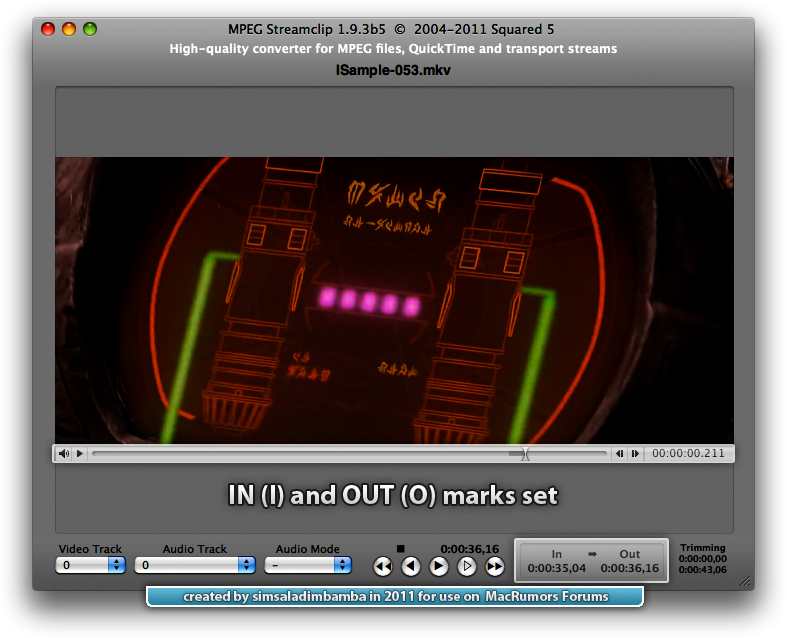Minimize the window with the yellow button

(x=69, y=29)
